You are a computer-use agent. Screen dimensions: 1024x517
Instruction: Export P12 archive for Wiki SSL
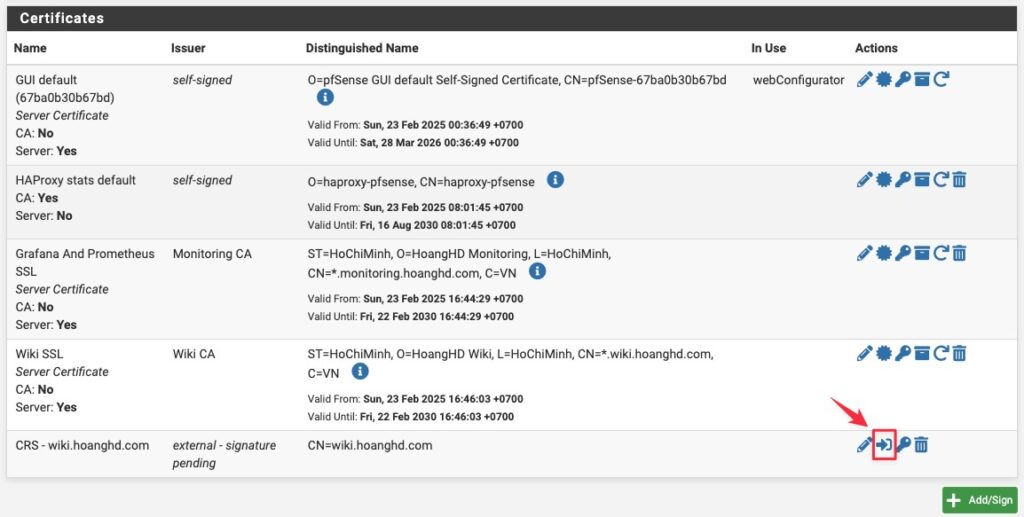(x=921, y=354)
